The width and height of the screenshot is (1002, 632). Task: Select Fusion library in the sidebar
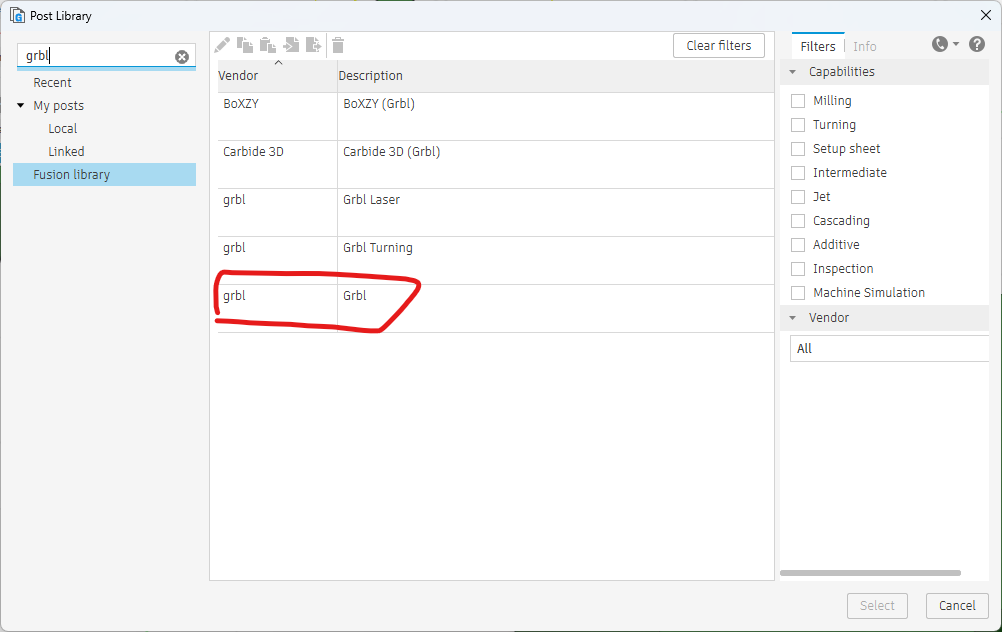click(x=71, y=175)
